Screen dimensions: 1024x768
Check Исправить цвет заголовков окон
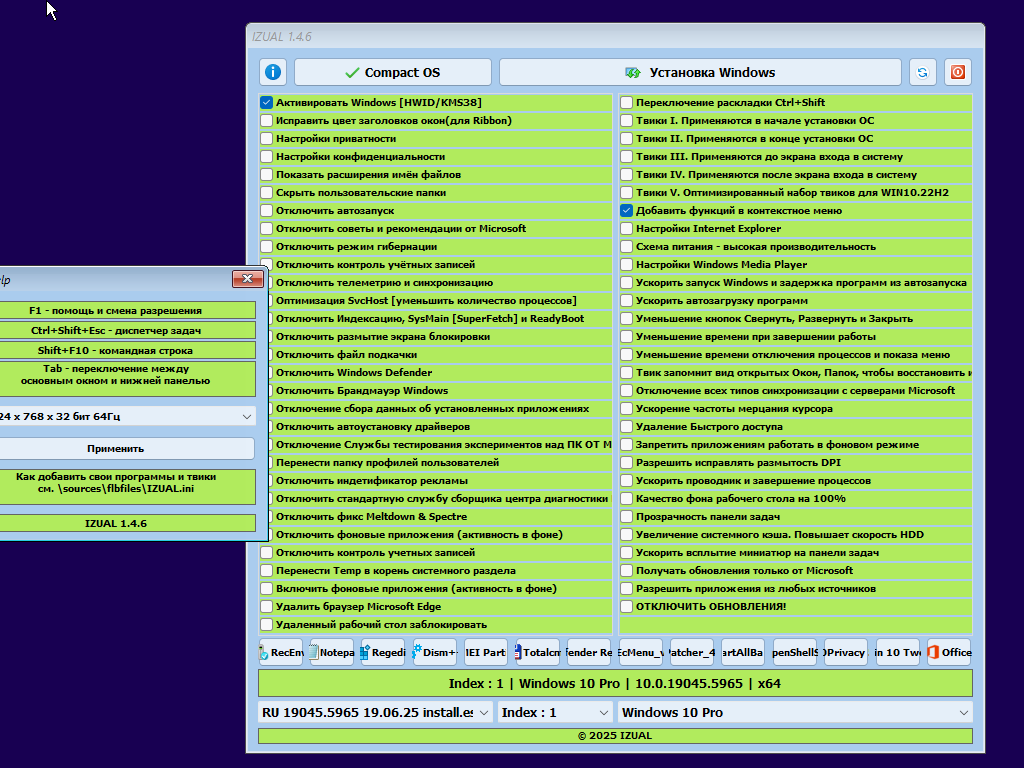(x=266, y=121)
